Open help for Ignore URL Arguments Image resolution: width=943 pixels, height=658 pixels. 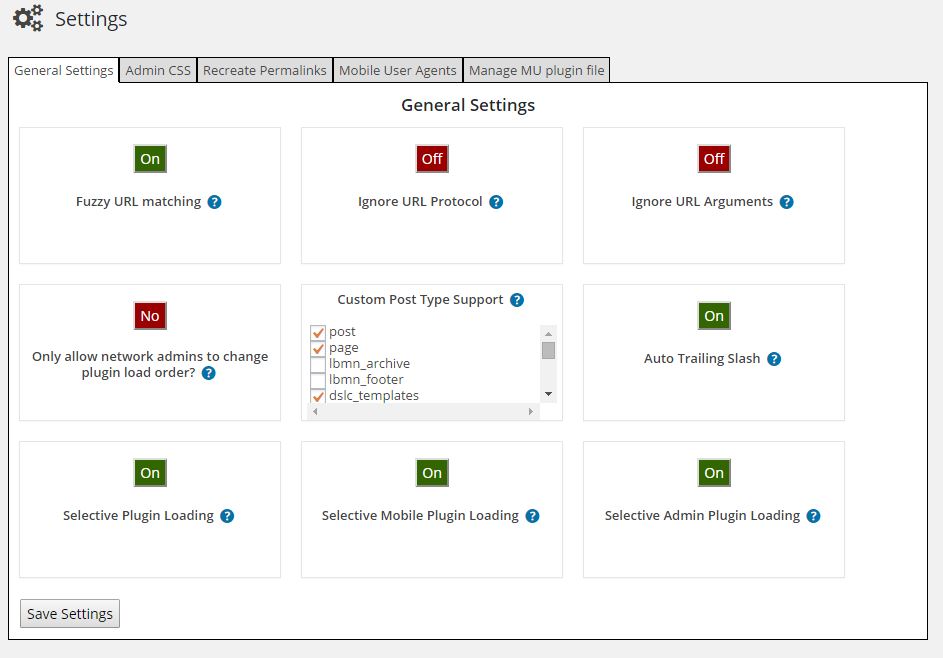(x=786, y=202)
